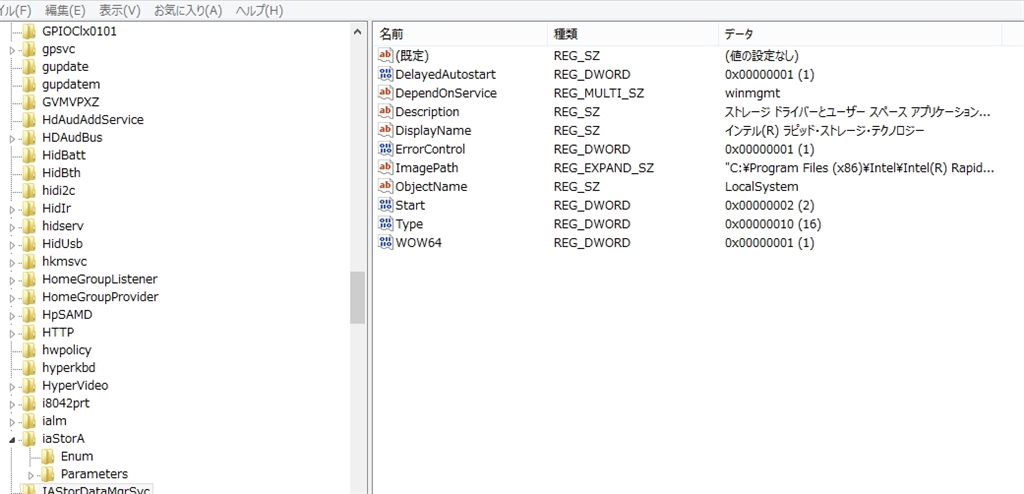
Task: Expand the HTTP key
Action: [12, 333]
